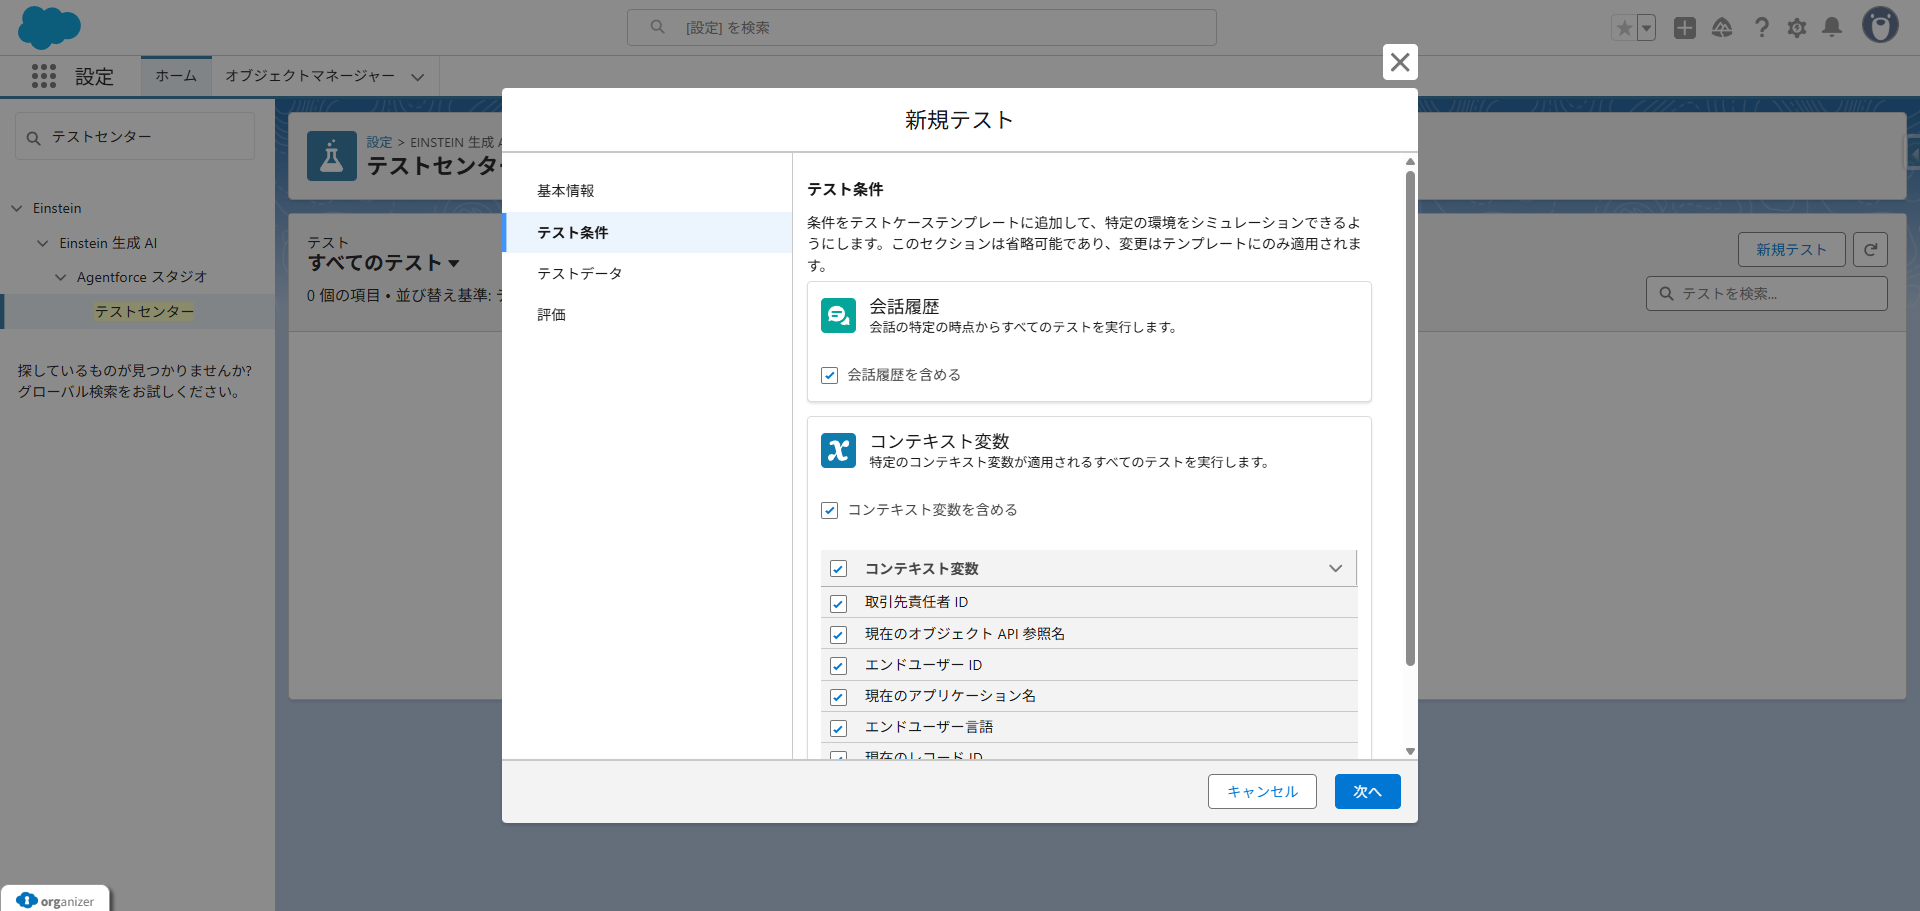Focus the [設定] を検索 global search field
Image resolution: width=1920 pixels, height=911 pixels.
pos(922,27)
